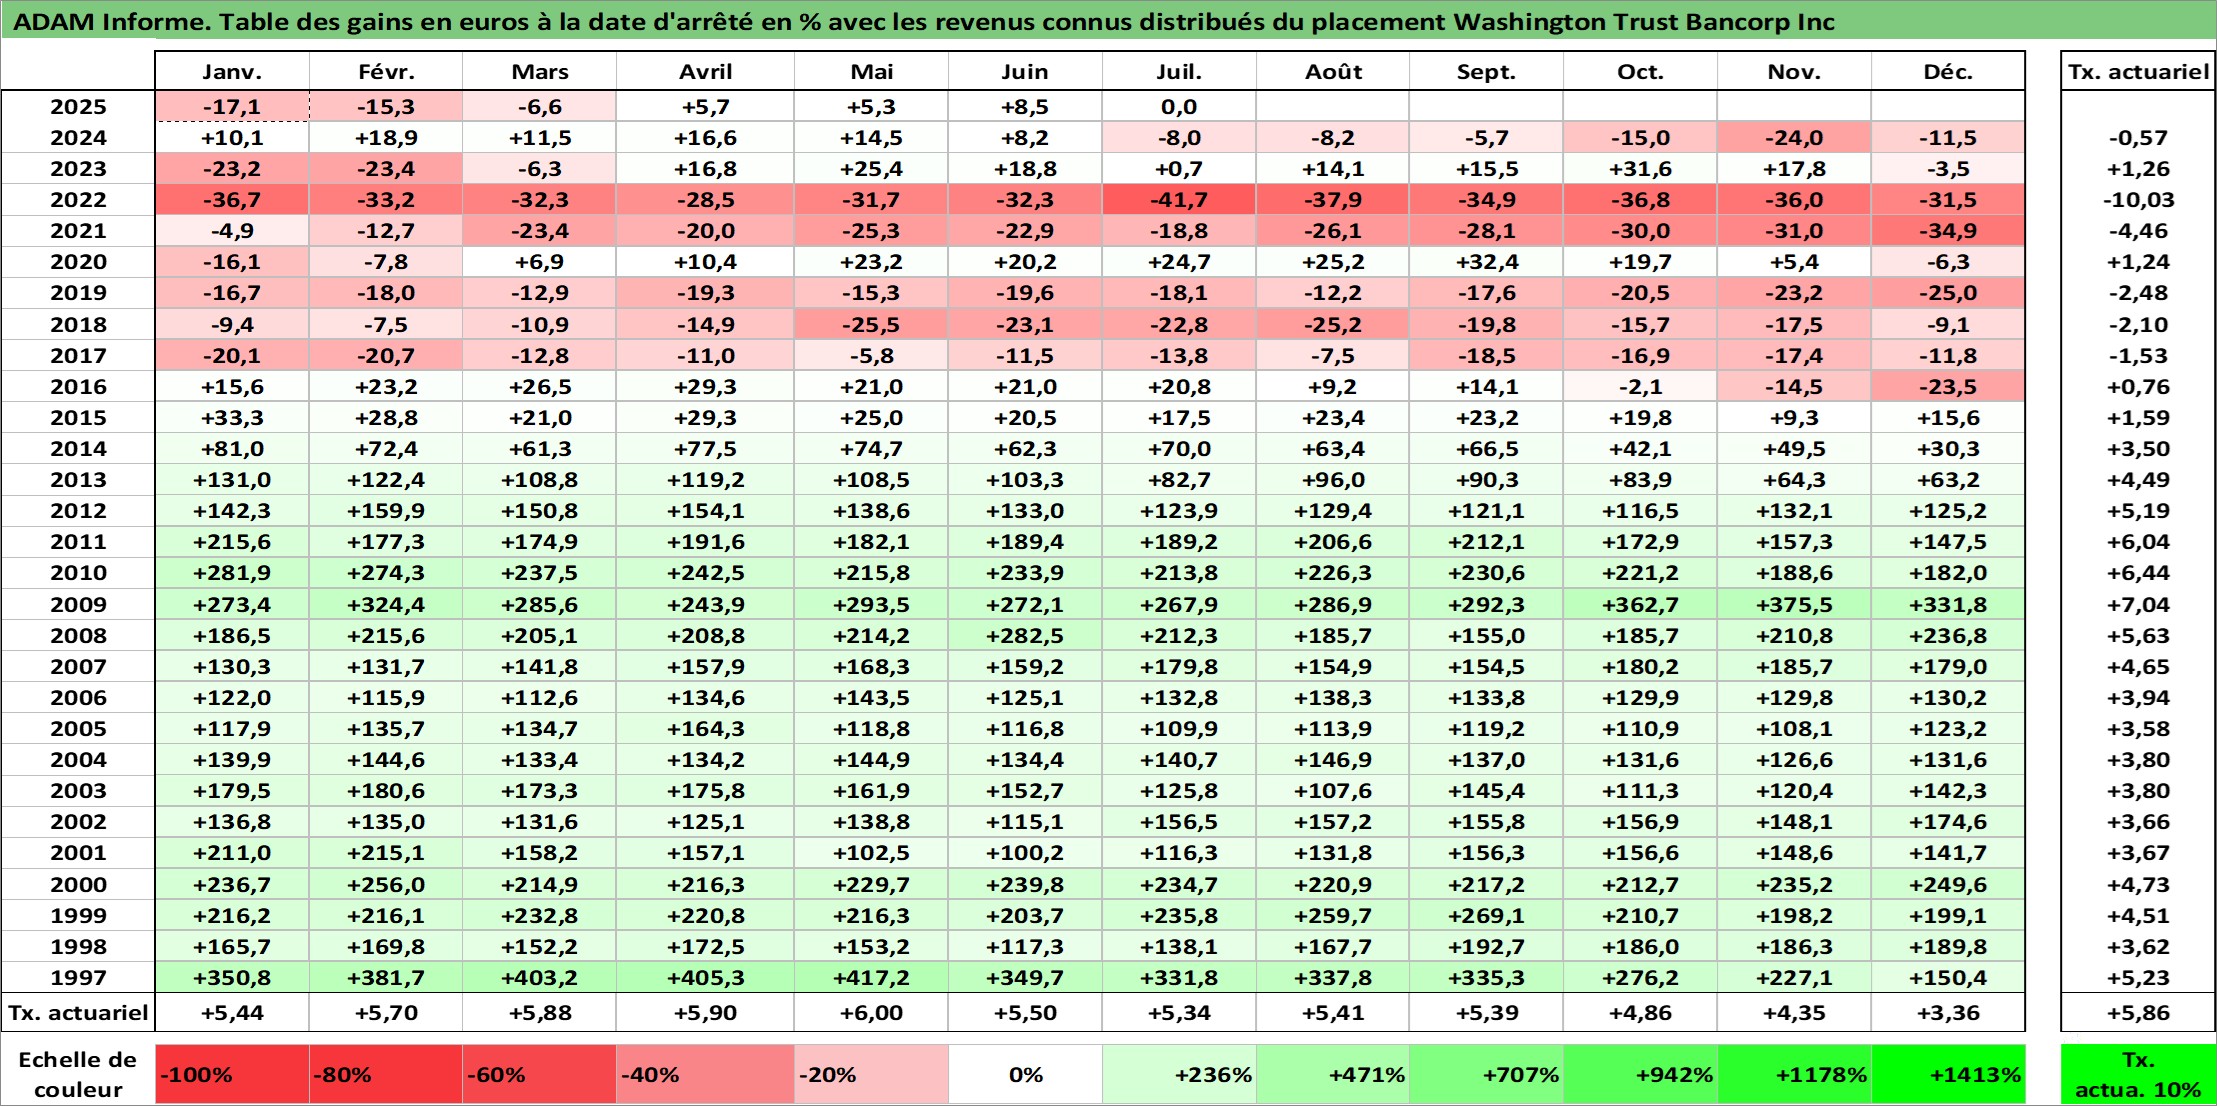The image size is (2217, 1106).
Task: Select the +1413% green color scale swatch
Action: (1948, 1075)
